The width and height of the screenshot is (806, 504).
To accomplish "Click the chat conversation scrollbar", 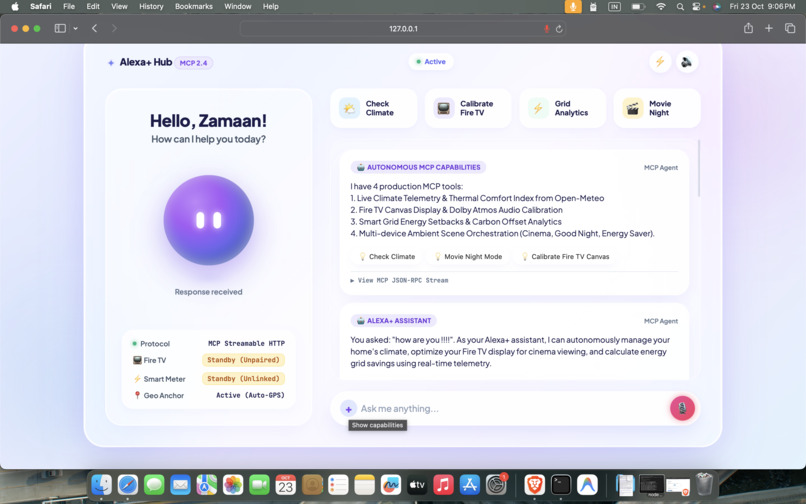I will [699, 168].
